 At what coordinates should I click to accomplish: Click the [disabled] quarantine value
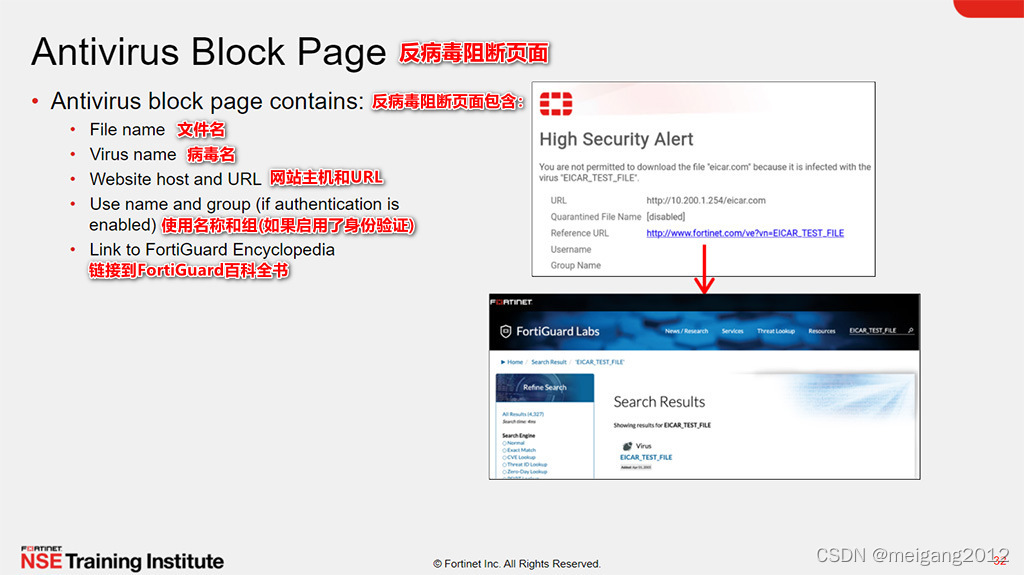[665, 217]
